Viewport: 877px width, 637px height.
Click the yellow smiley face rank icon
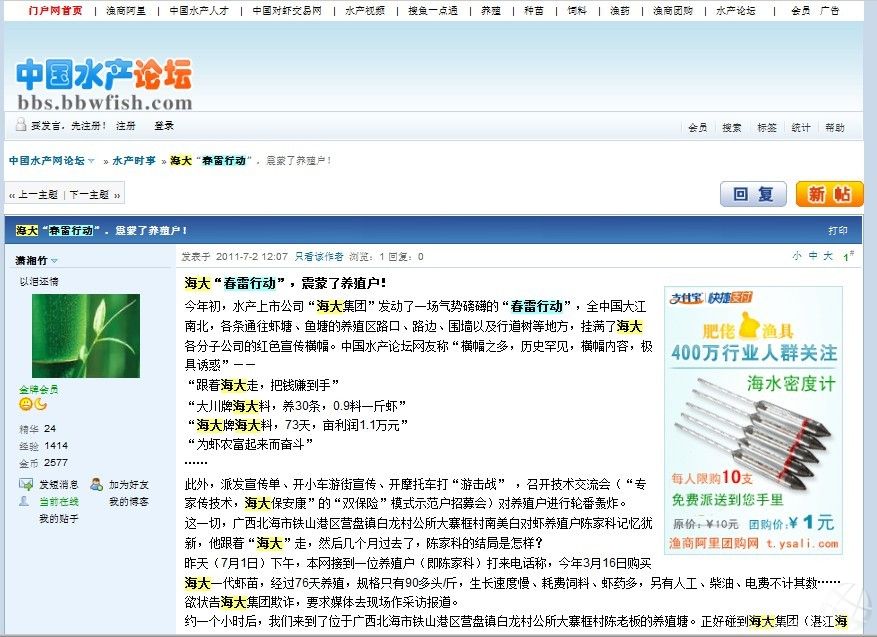click(x=26, y=404)
